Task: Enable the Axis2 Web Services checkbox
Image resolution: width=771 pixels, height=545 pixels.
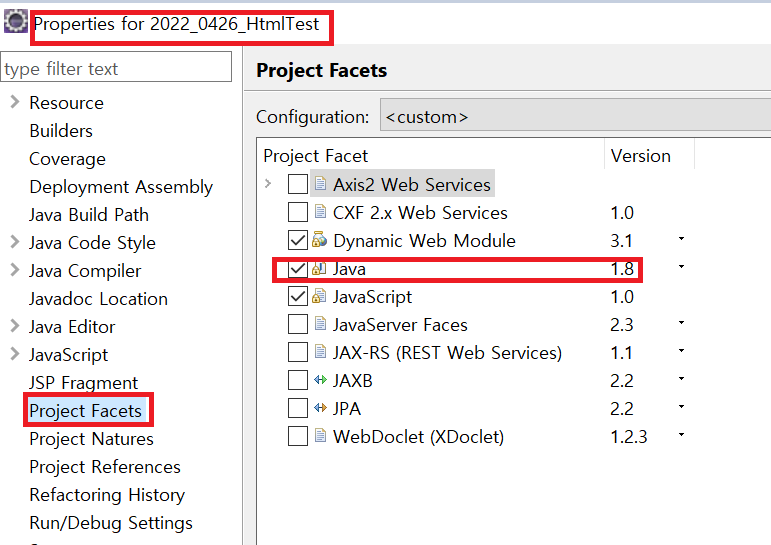Action: pos(298,184)
